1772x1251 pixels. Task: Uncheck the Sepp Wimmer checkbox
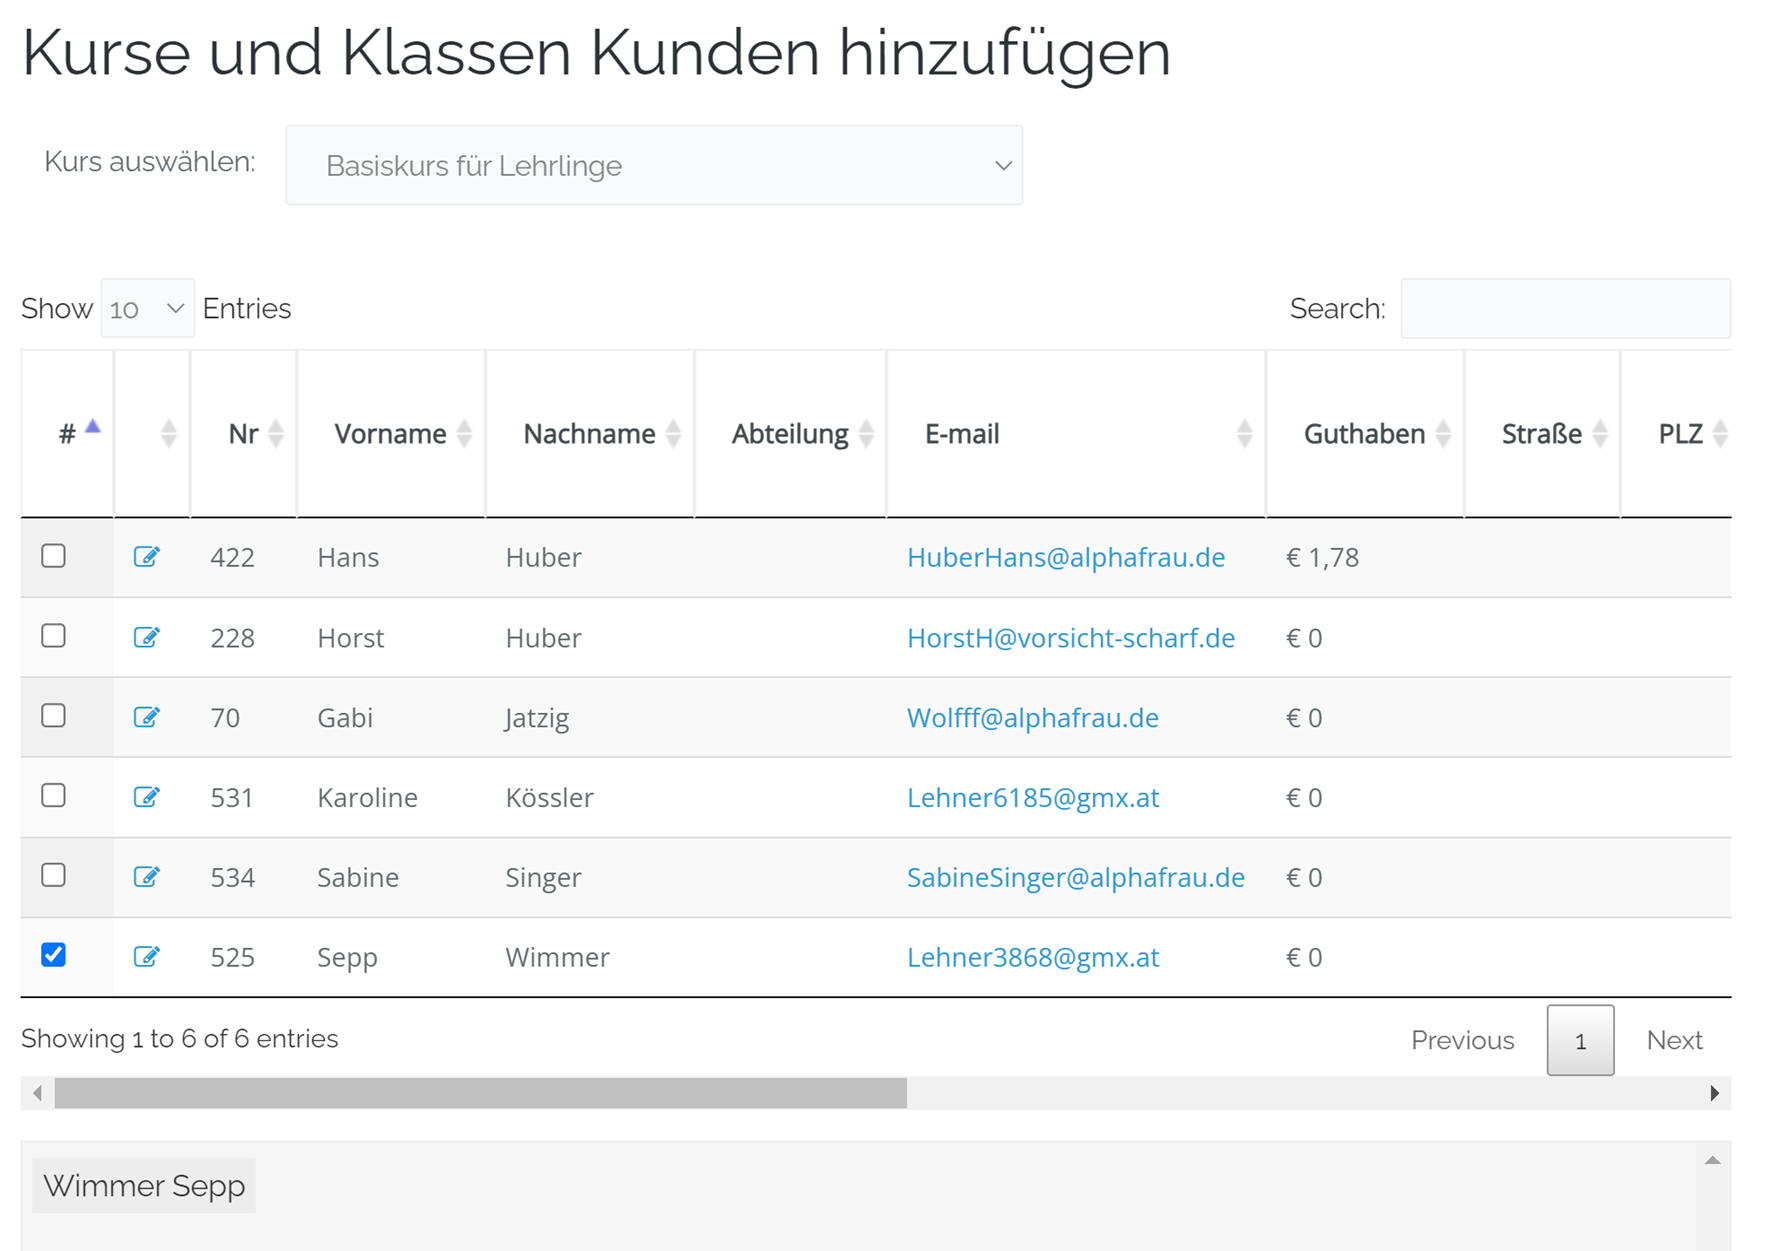pyautogui.click(x=54, y=955)
